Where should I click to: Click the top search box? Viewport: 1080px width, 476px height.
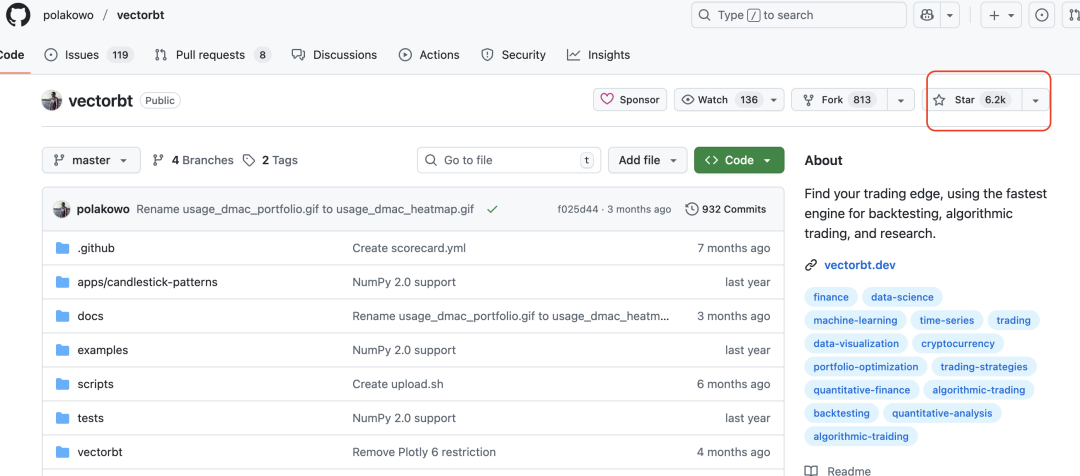point(798,15)
